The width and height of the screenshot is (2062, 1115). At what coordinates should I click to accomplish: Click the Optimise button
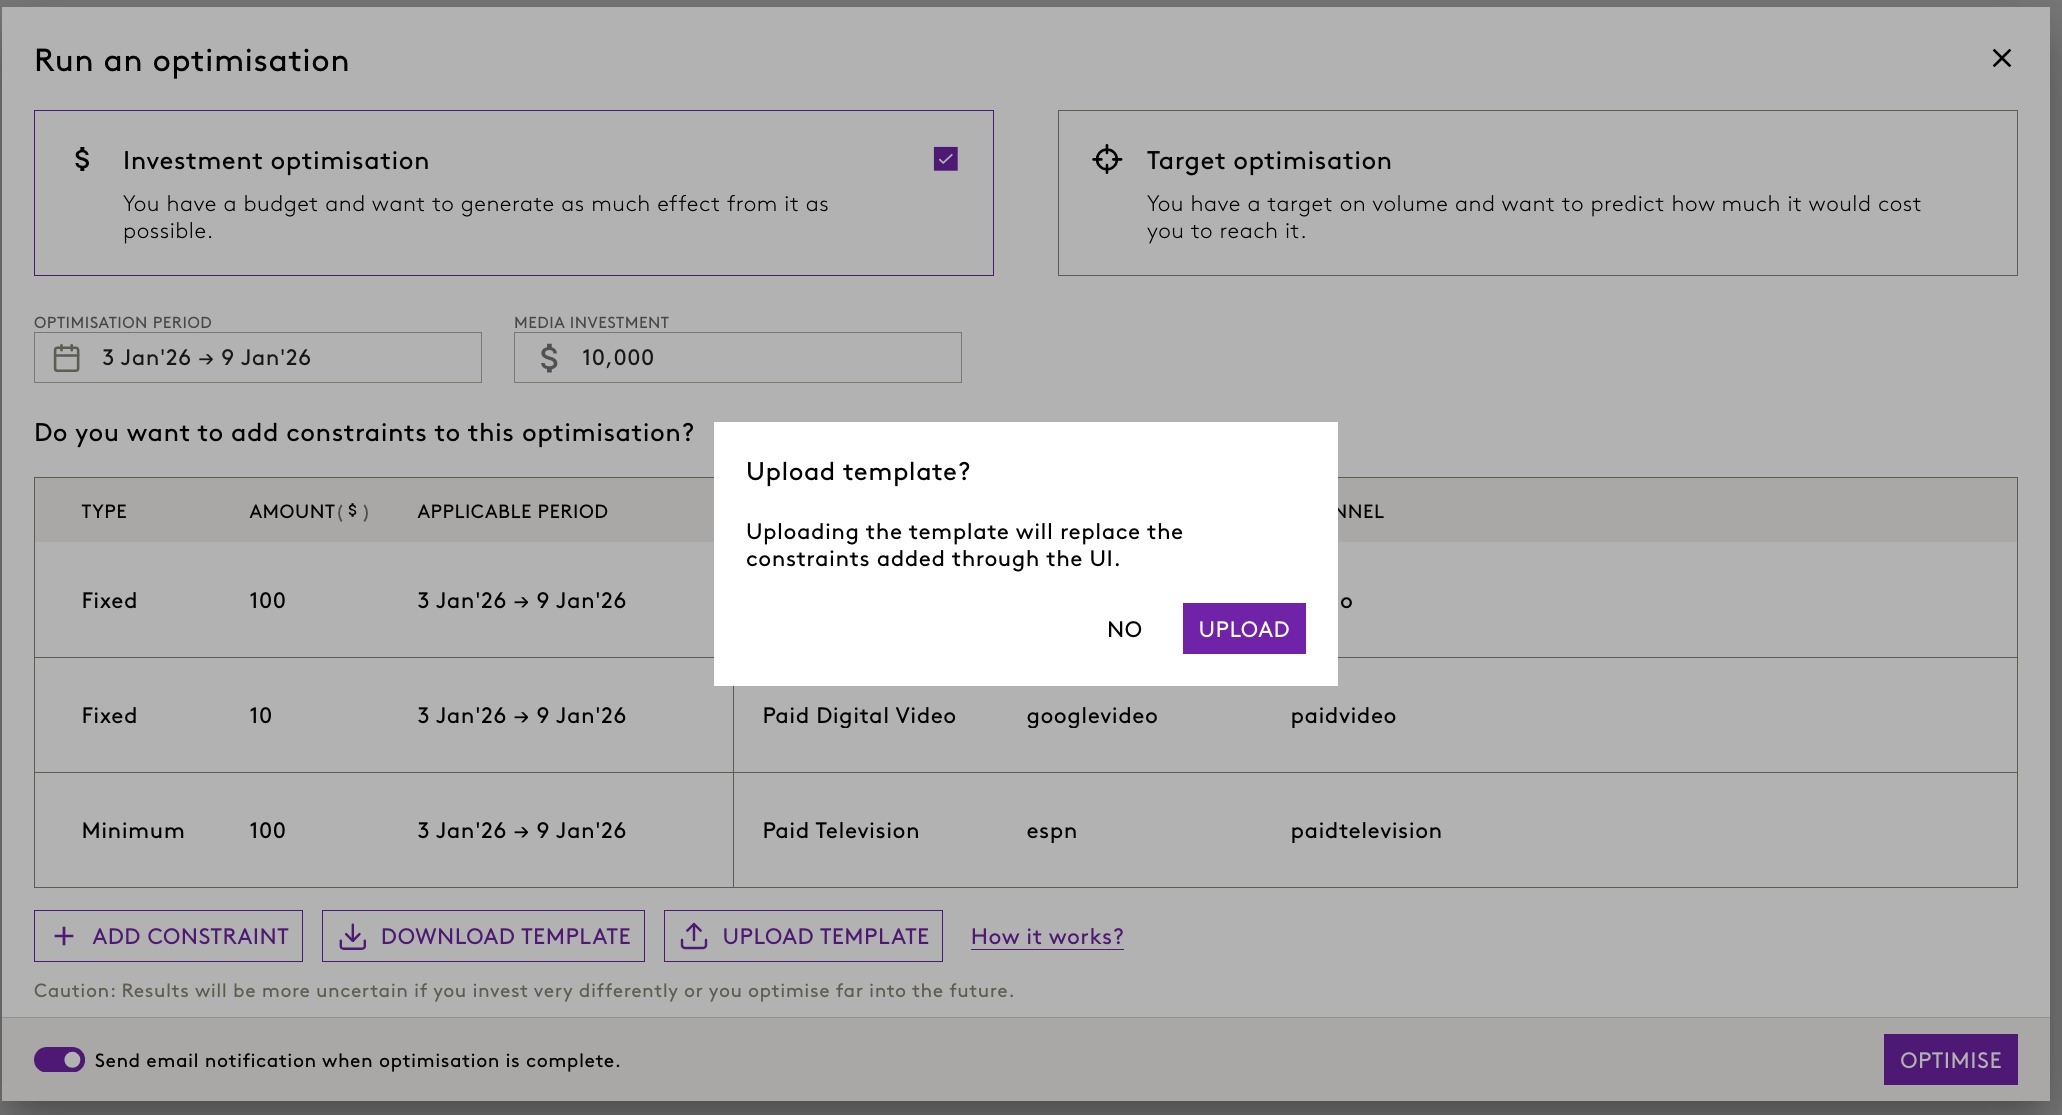[x=1950, y=1060]
